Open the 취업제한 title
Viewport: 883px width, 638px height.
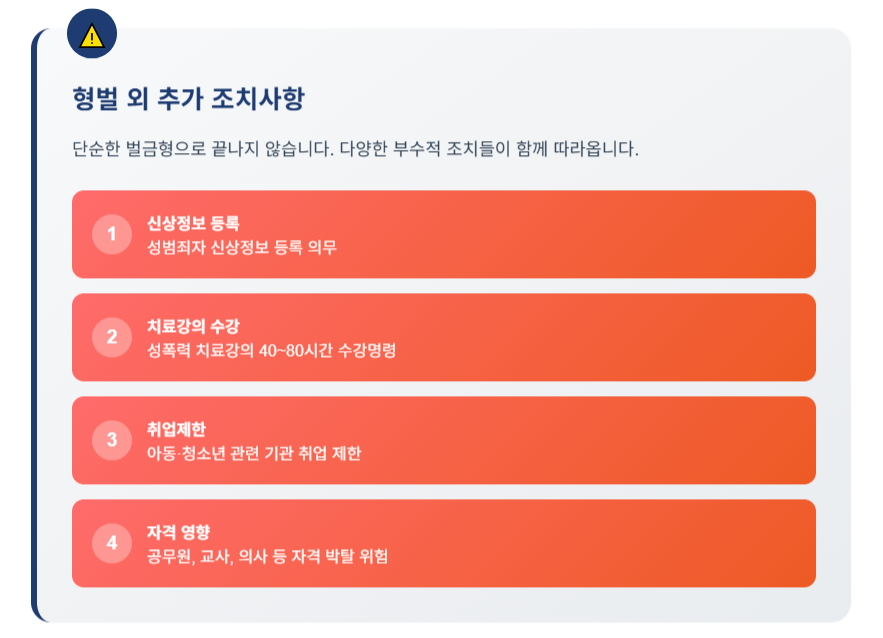(x=176, y=429)
